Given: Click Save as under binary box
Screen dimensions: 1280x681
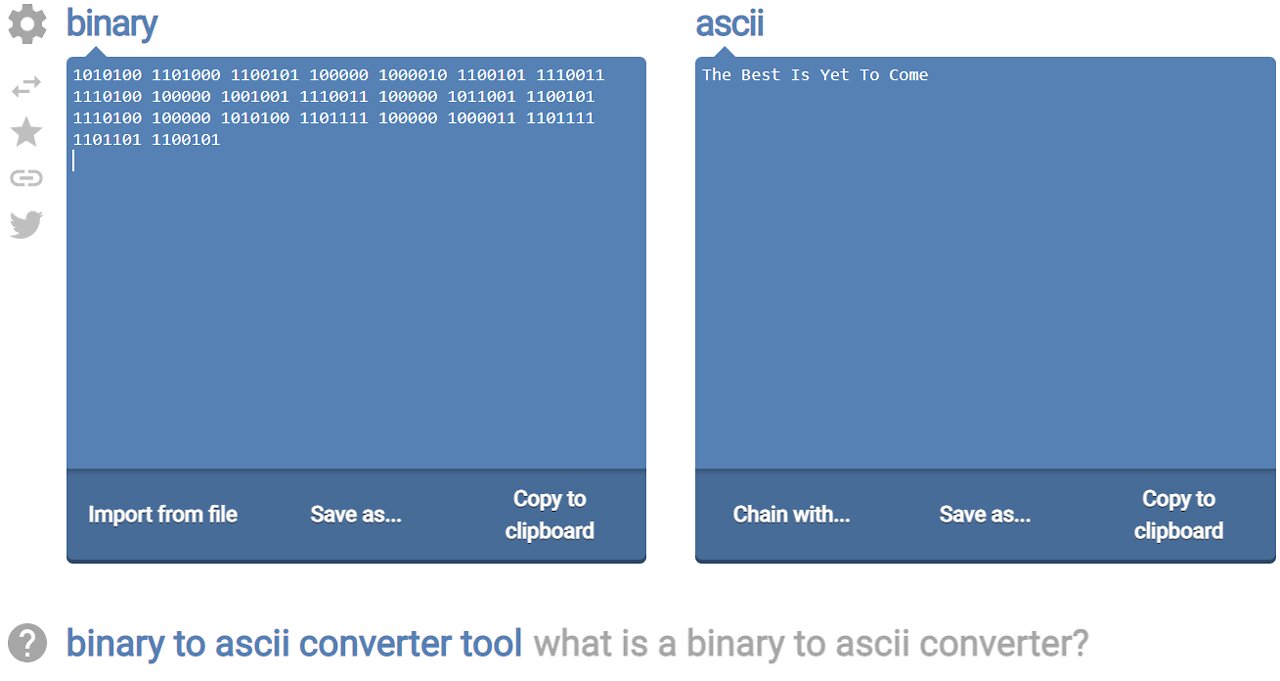Looking at the screenshot, I should coord(356,514).
